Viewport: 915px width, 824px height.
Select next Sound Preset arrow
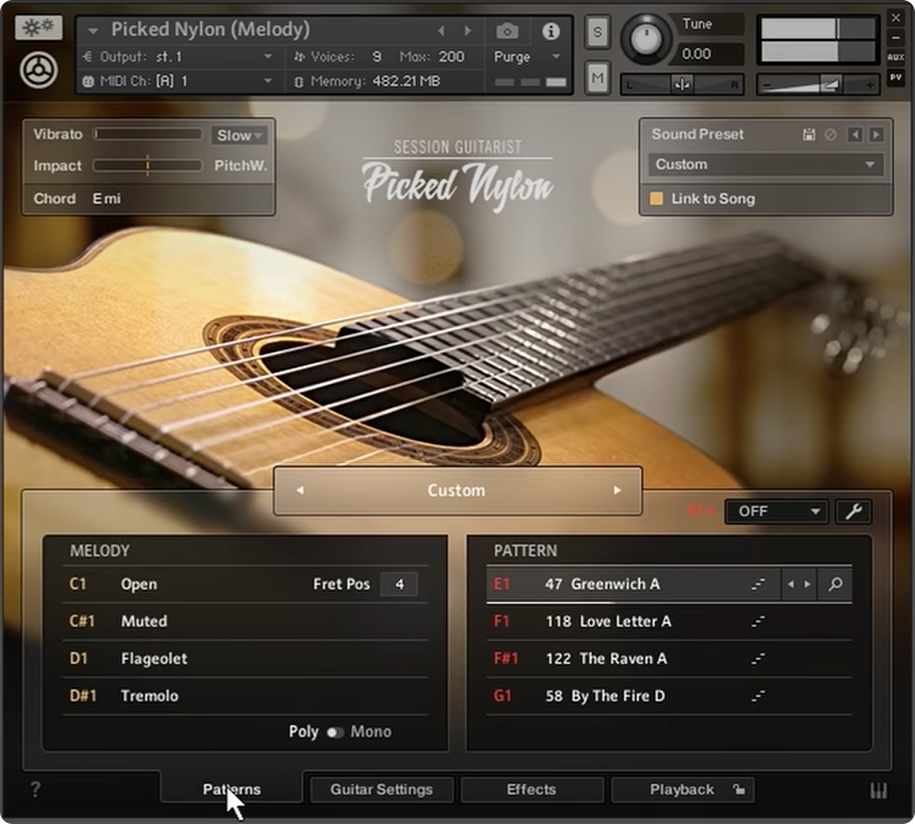click(x=876, y=135)
